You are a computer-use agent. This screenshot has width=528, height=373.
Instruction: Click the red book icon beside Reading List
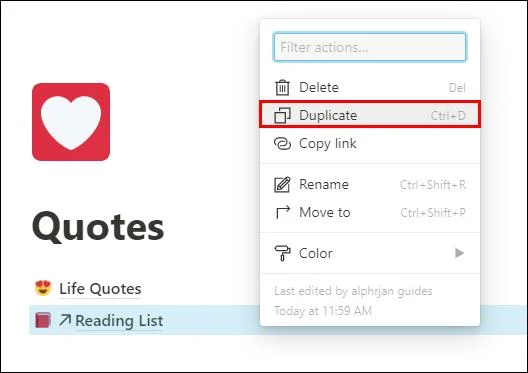[x=43, y=320]
